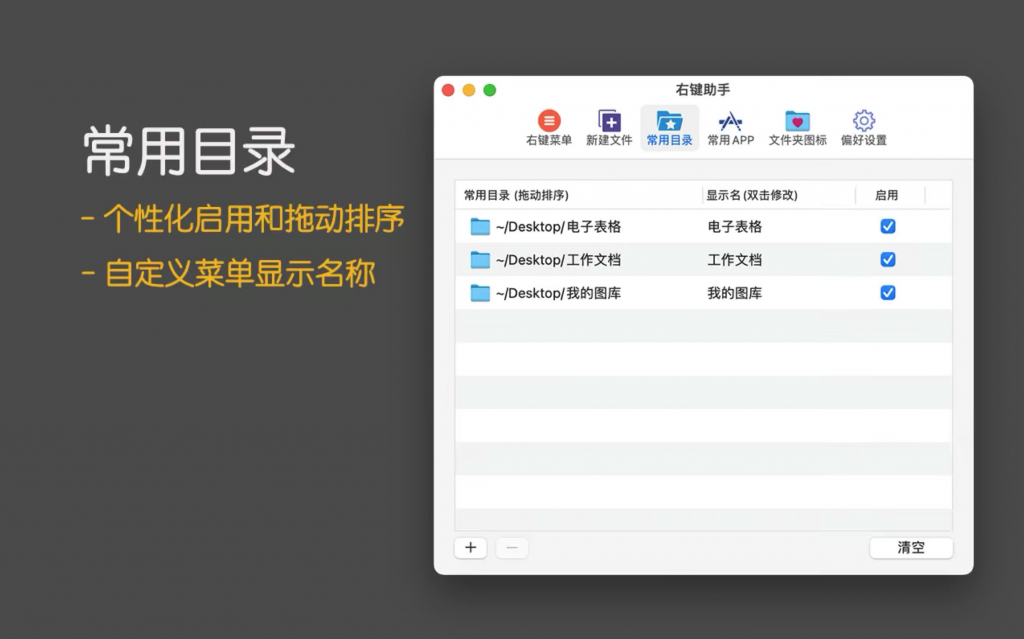Toggle the 工作文档 enable checkbox

pos(888,259)
